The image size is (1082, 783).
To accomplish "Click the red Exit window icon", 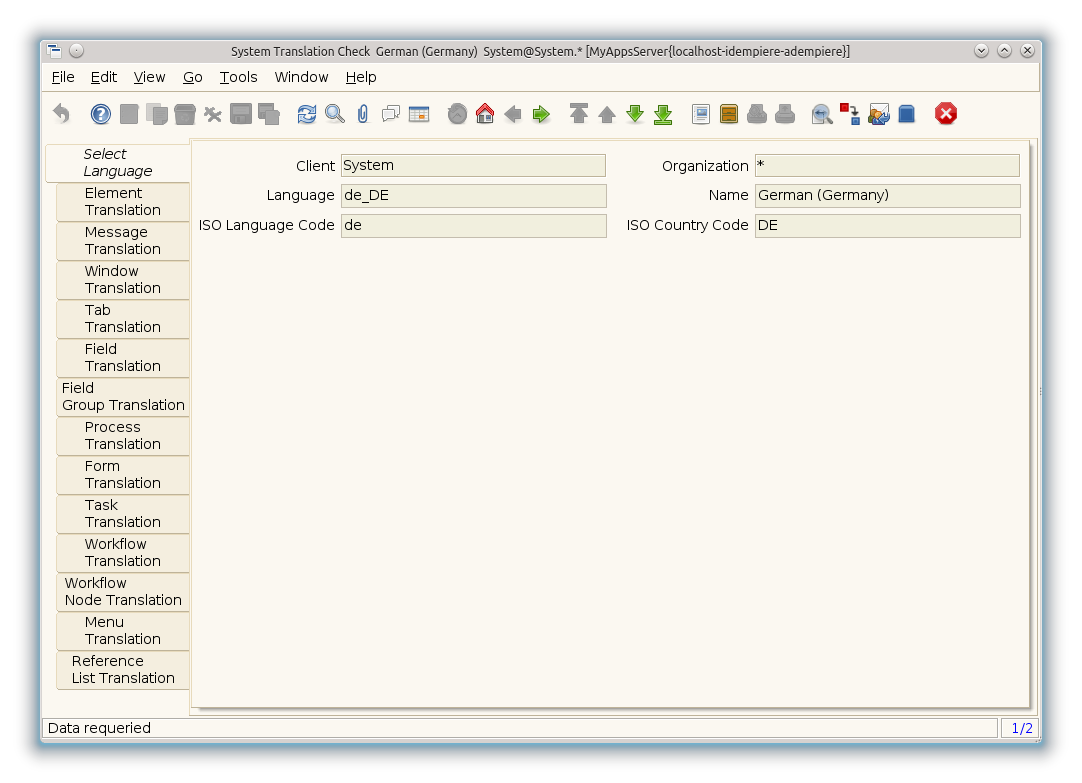I will (946, 114).
